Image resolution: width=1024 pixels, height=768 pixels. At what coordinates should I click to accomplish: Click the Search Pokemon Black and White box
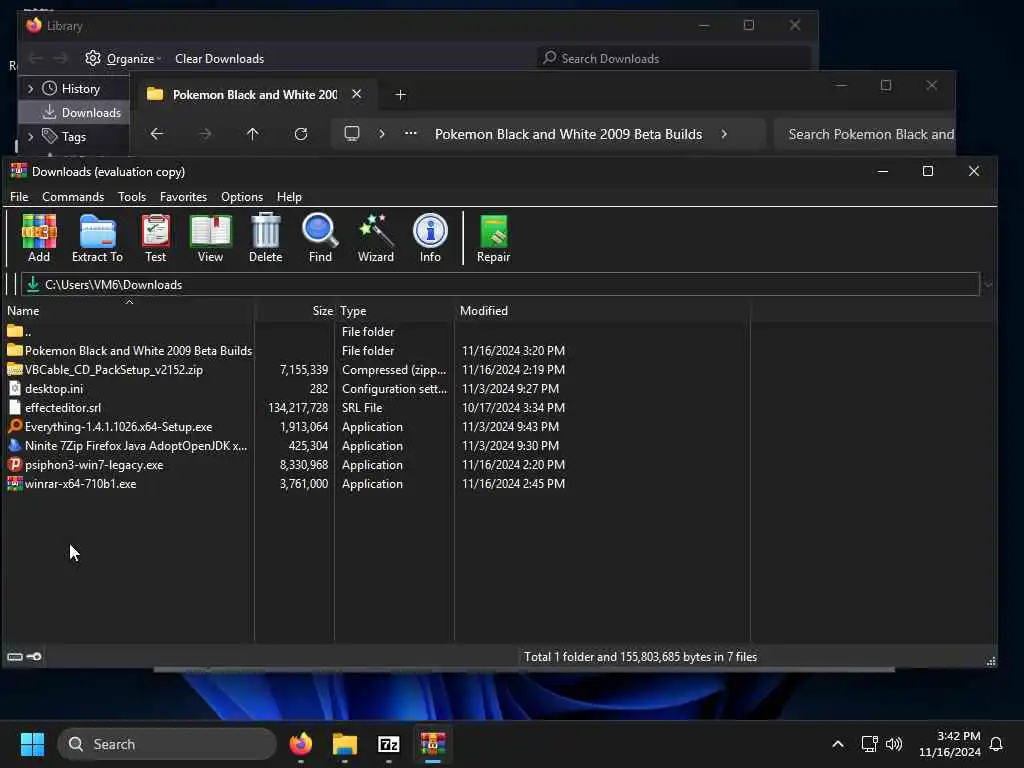point(865,134)
